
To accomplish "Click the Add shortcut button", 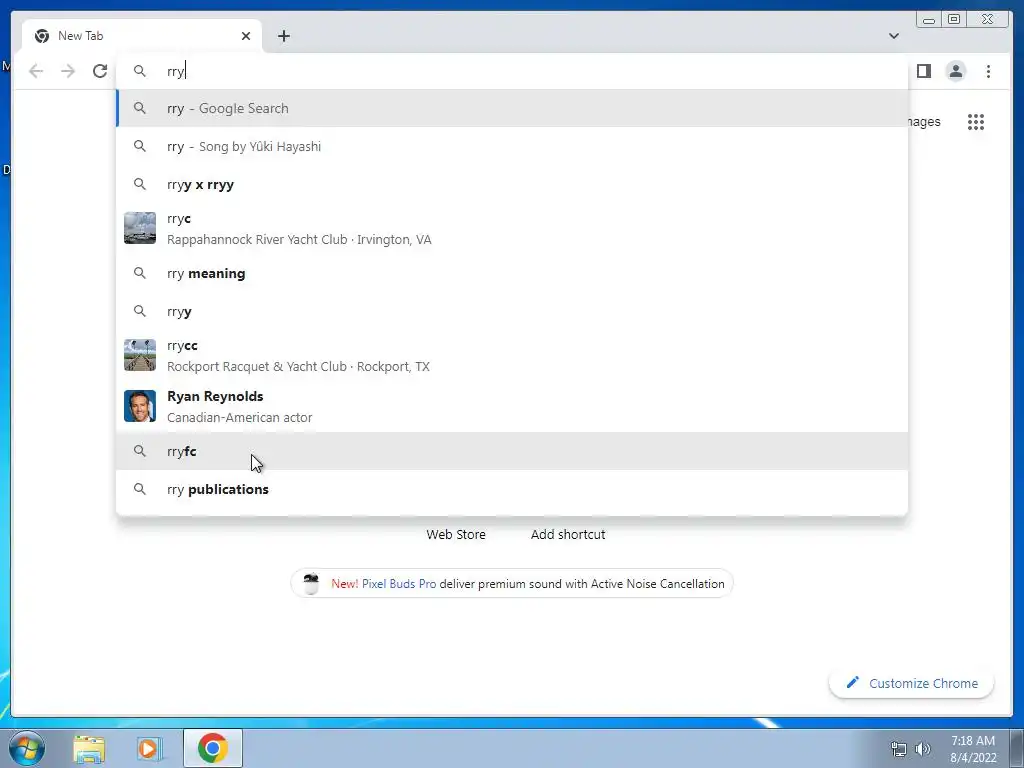I will coord(568,534).
